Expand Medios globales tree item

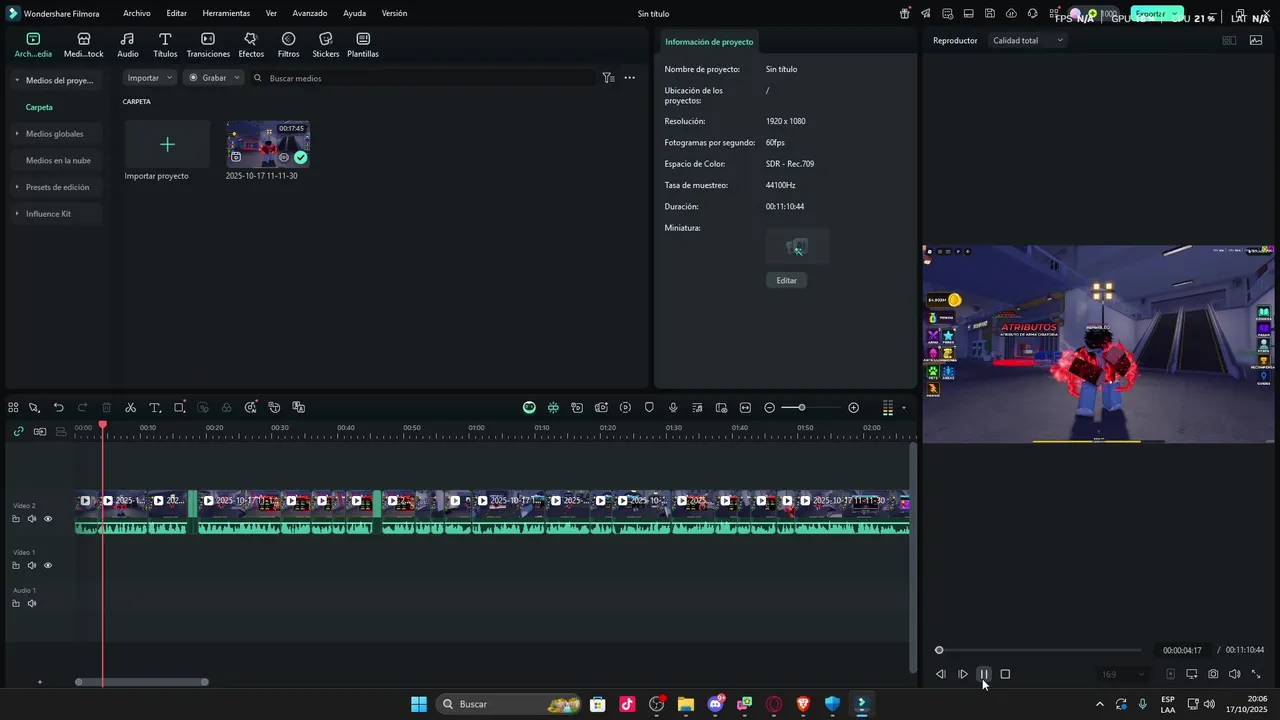[17, 133]
